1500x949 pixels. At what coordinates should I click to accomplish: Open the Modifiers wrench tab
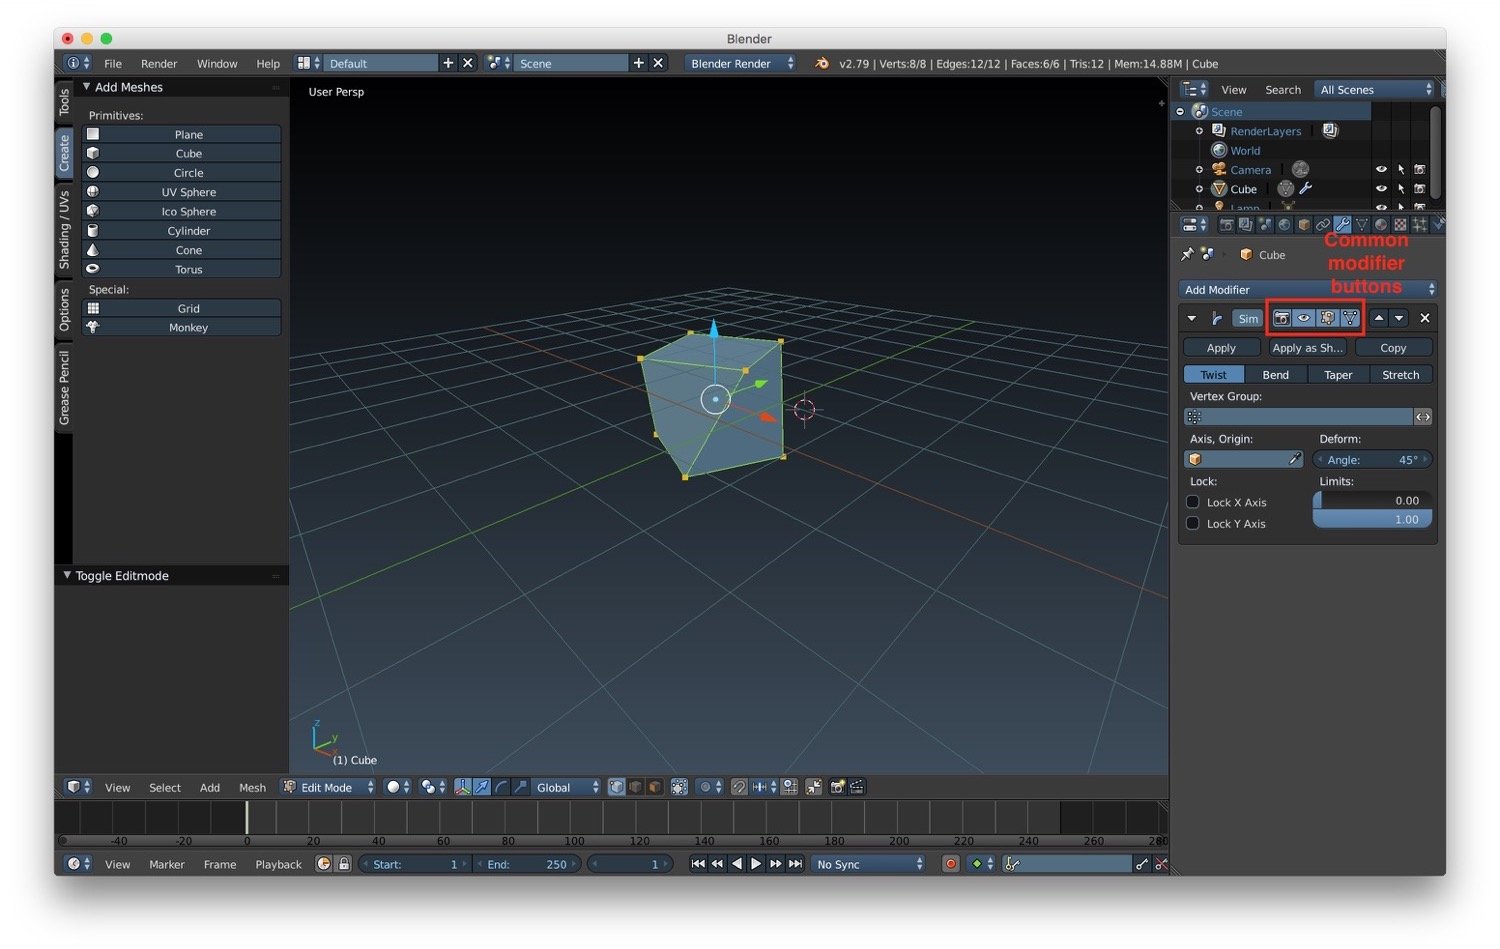tap(1342, 225)
